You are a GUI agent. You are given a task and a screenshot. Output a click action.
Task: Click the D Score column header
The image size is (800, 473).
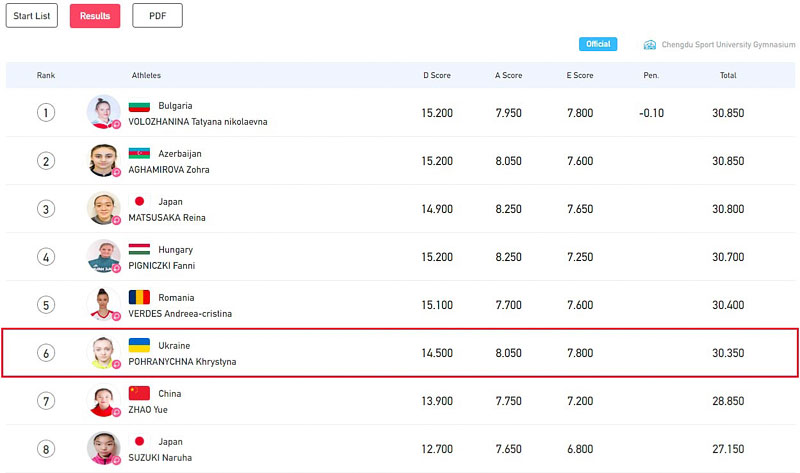[437, 76]
